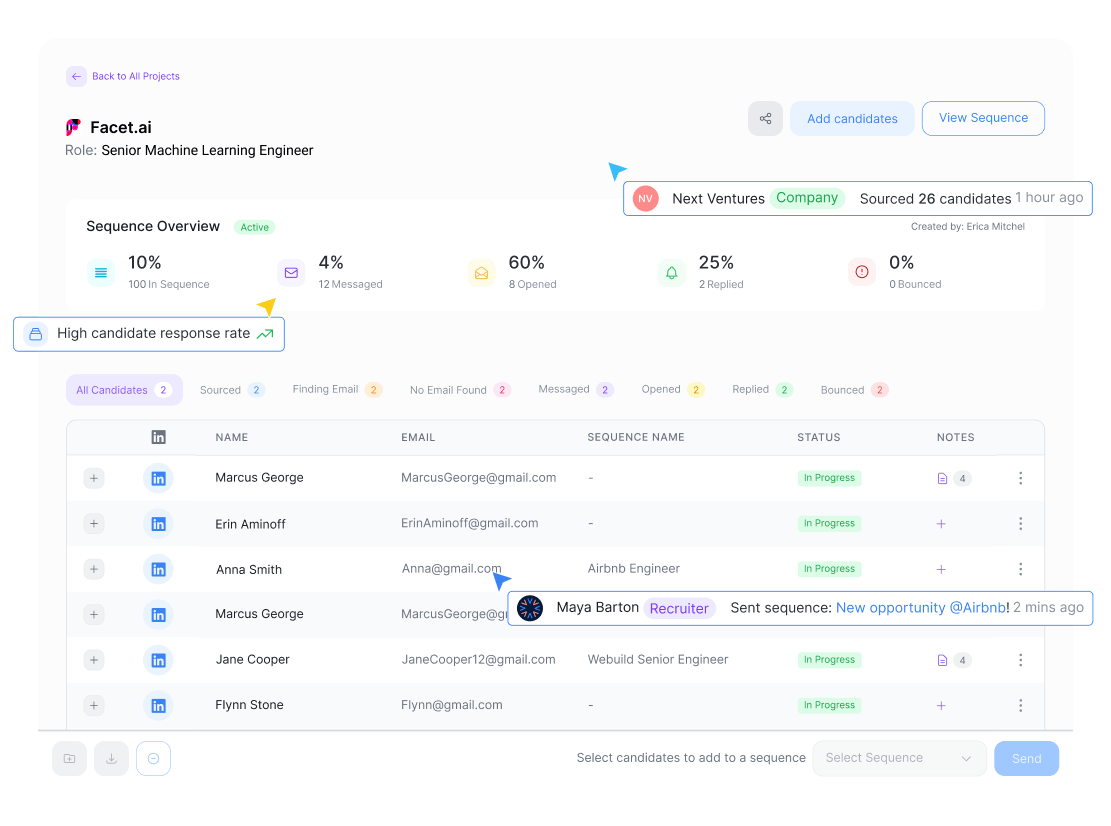The height and width of the screenshot is (826, 1111).
Task: Open Flynn Stone's row options menu
Action: (x=1020, y=705)
